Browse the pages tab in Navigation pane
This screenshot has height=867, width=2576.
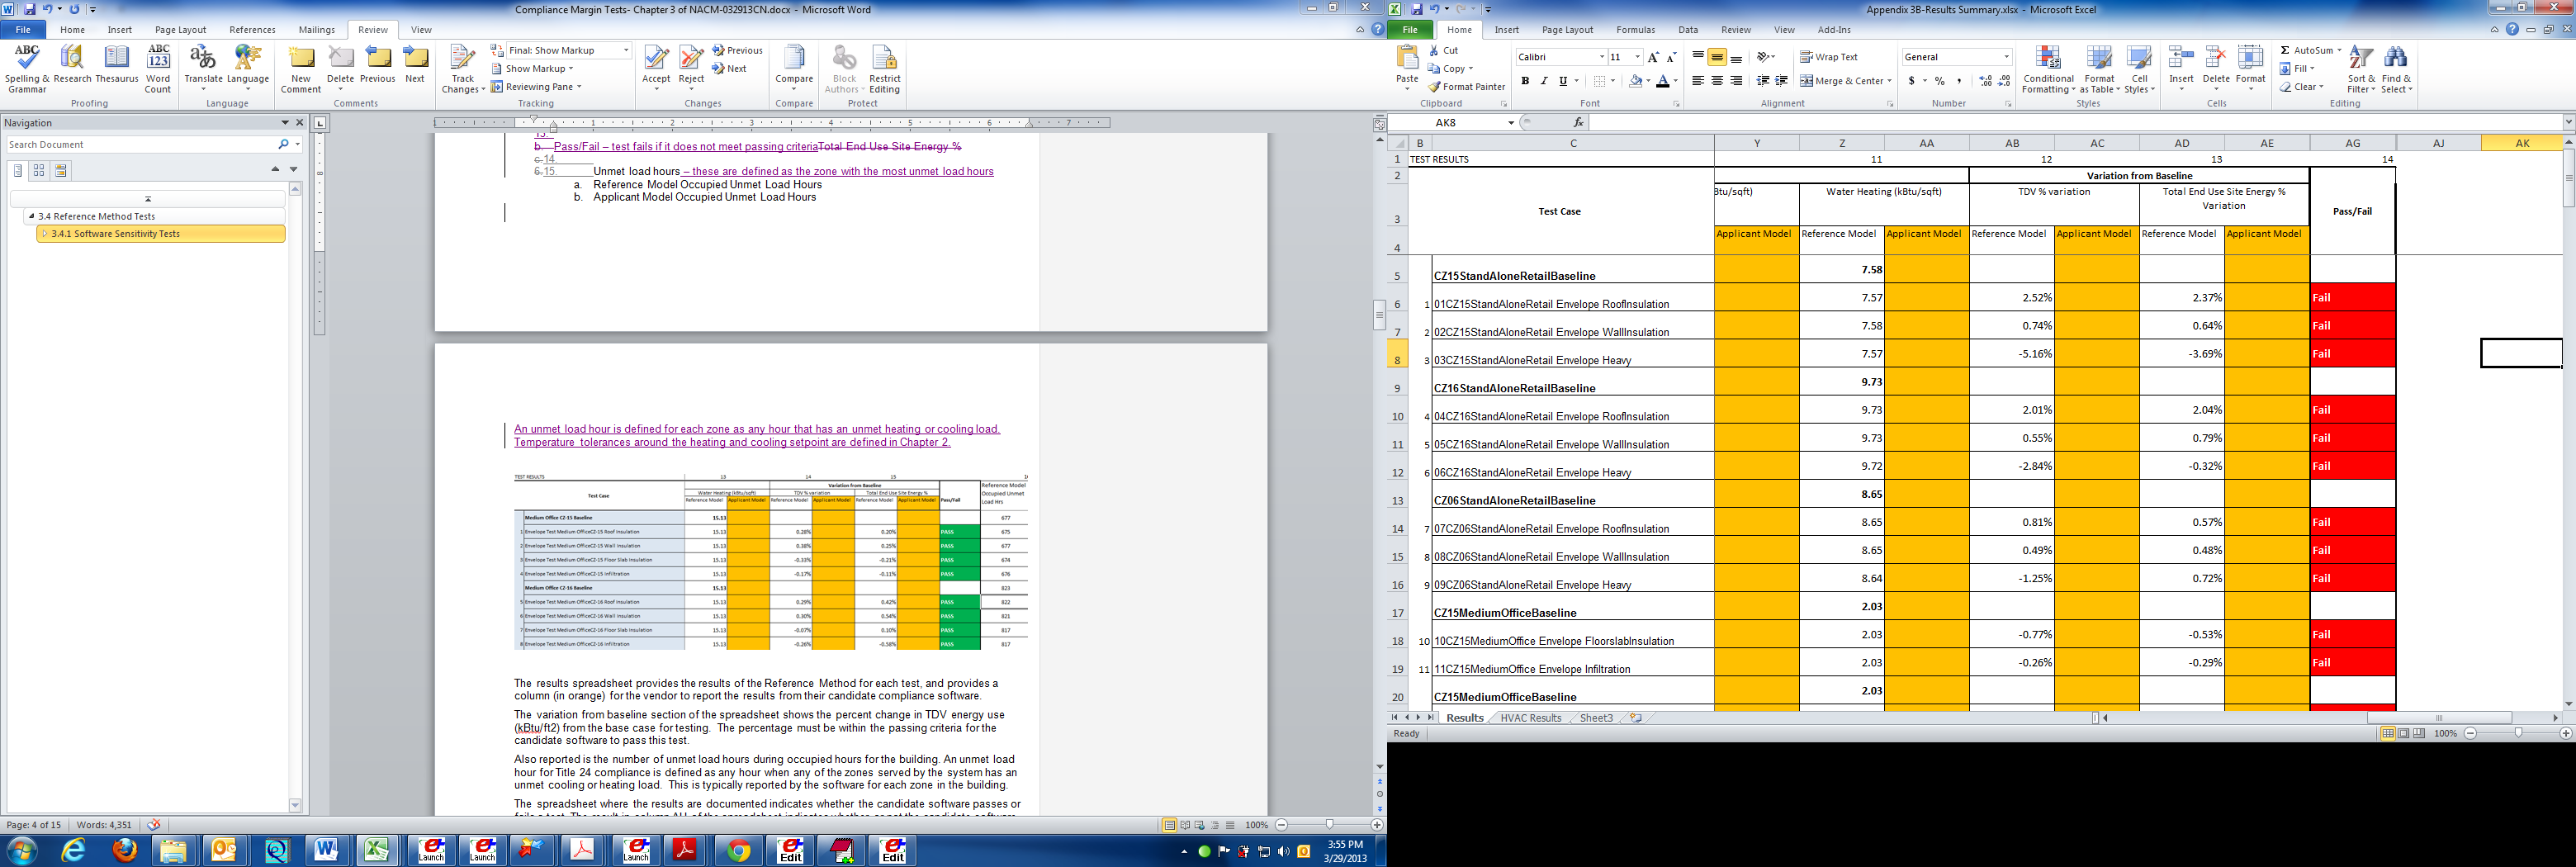tap(39, 171)
